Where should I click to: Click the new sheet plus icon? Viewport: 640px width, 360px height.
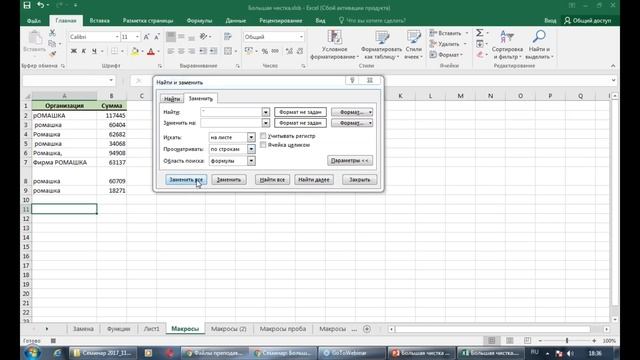click(x=367, y=329)
